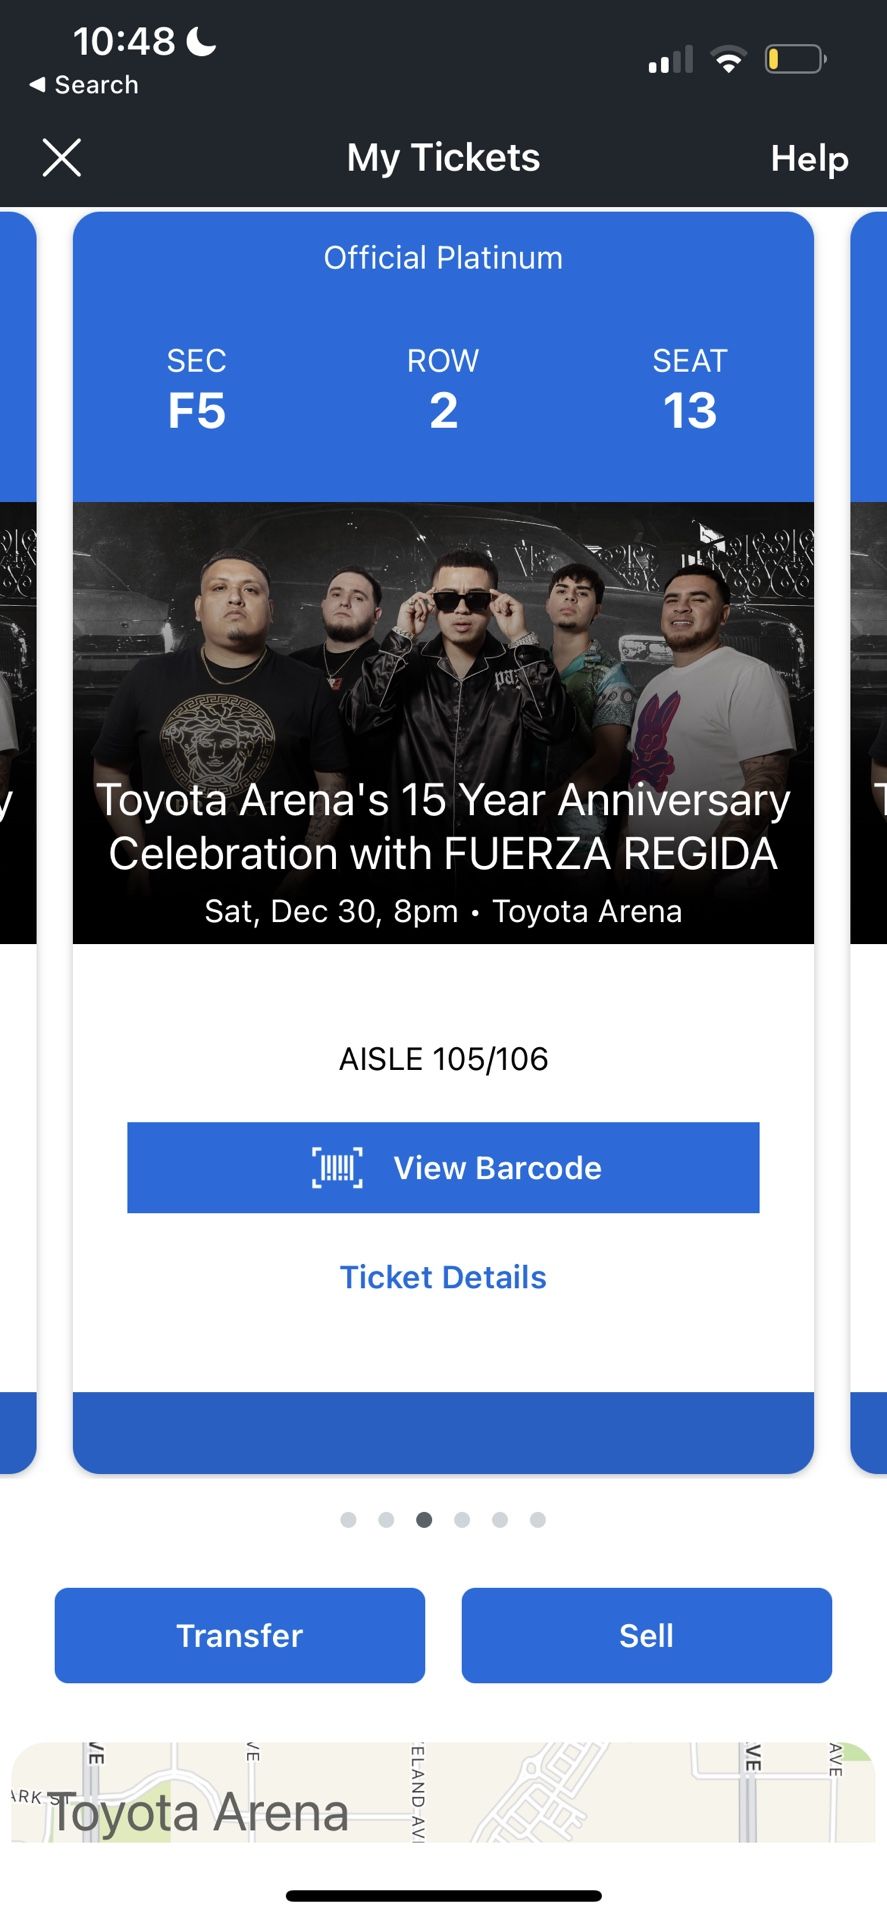Tap the previous ticket card on the left edge
Image resolution: width=887 pixels, height=1920 pixels.
[18, 842]
